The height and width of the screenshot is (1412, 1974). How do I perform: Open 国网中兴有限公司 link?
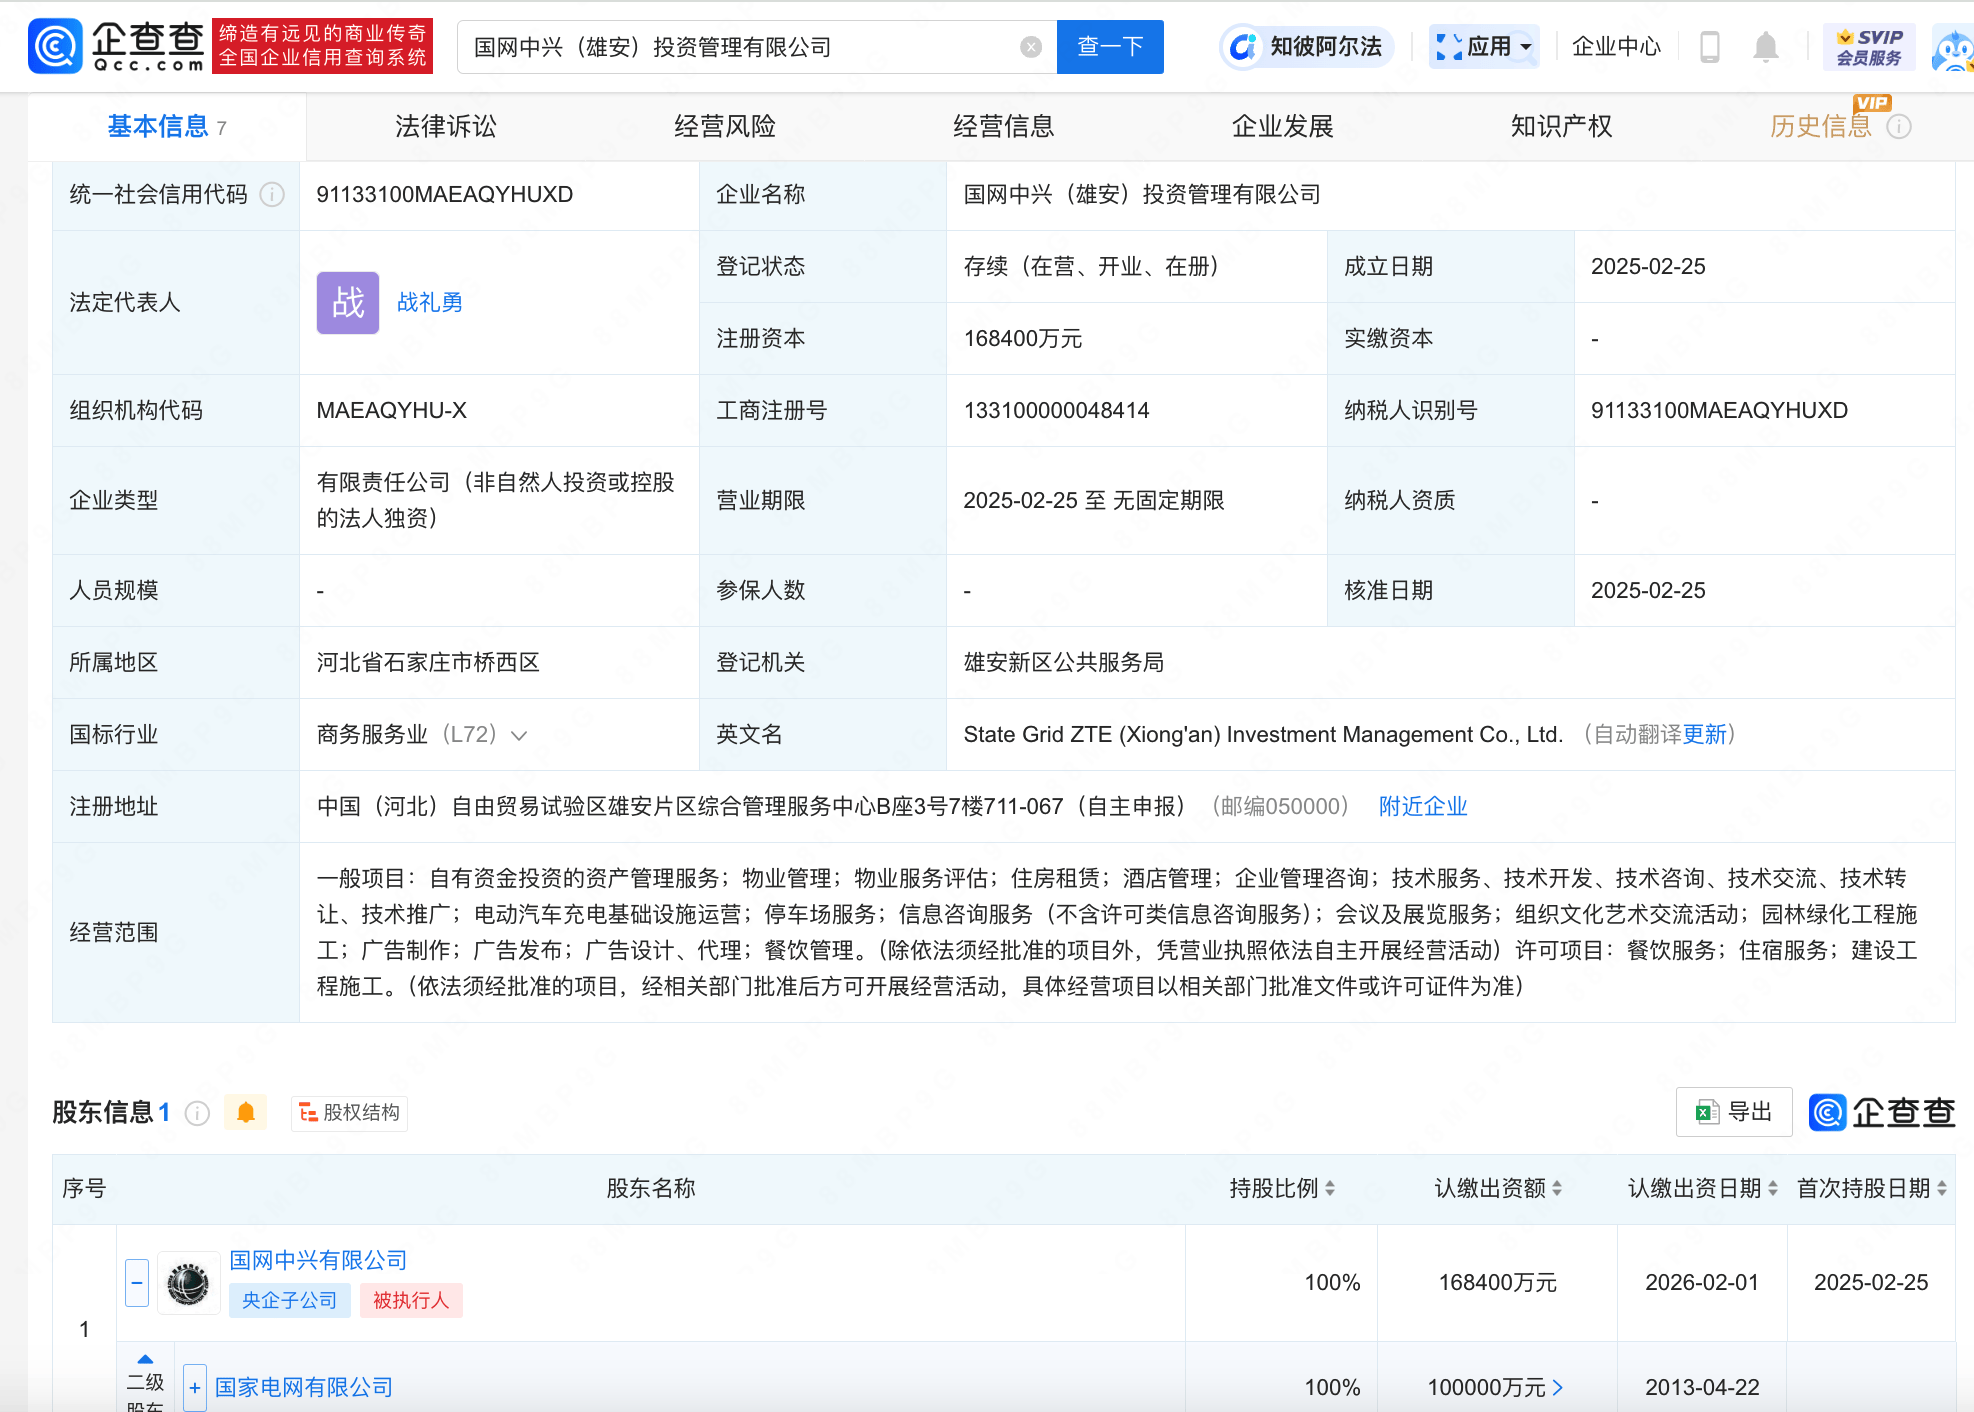(x=319, y=1261)
